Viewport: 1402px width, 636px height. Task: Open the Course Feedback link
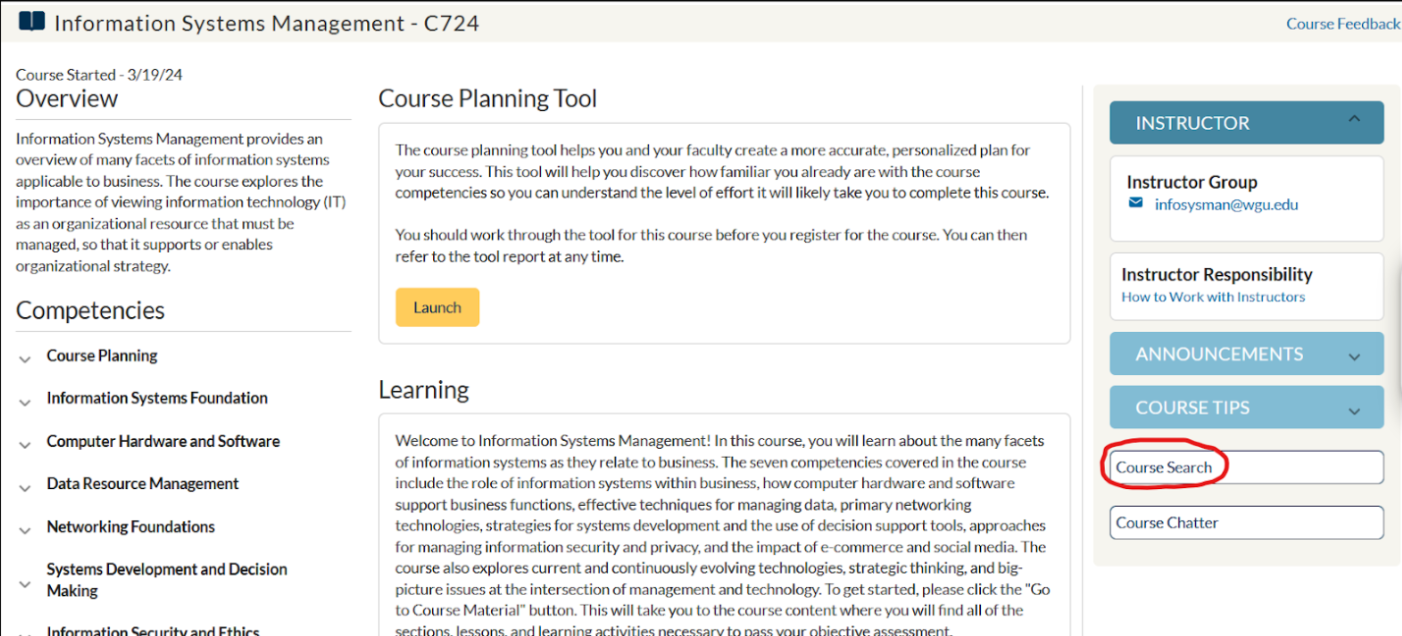coord(1343,24)
